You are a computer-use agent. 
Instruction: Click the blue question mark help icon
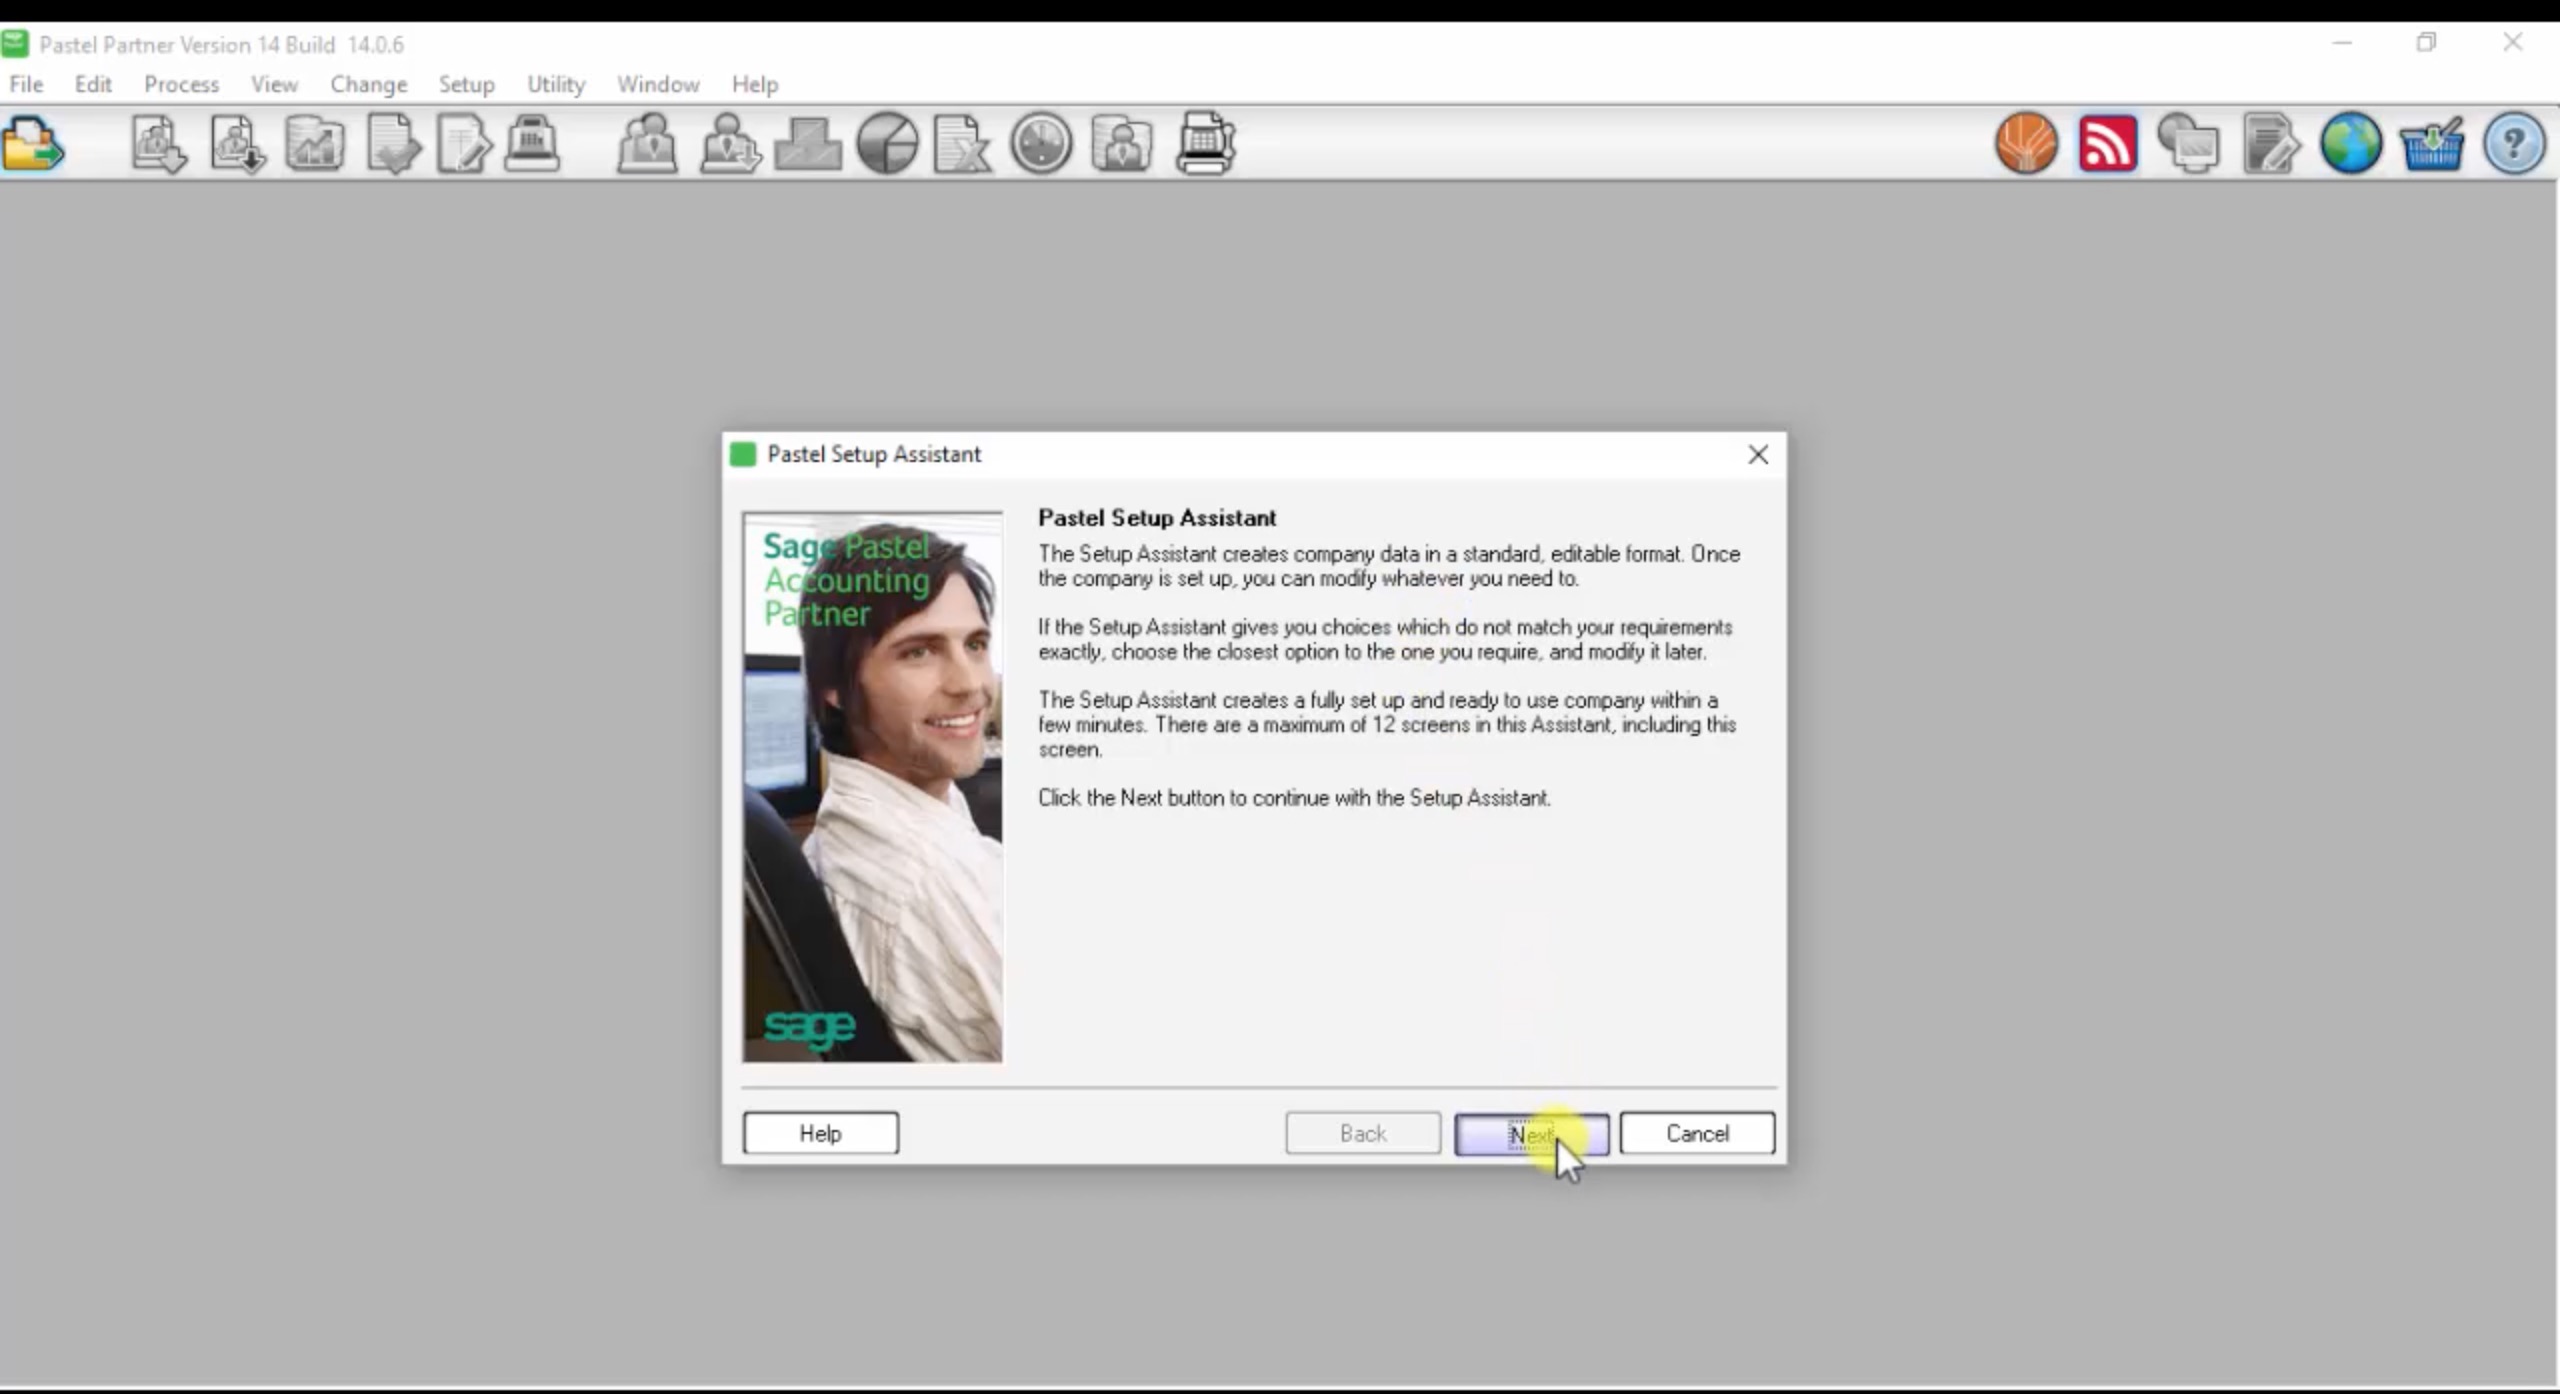pos(2513,144)
